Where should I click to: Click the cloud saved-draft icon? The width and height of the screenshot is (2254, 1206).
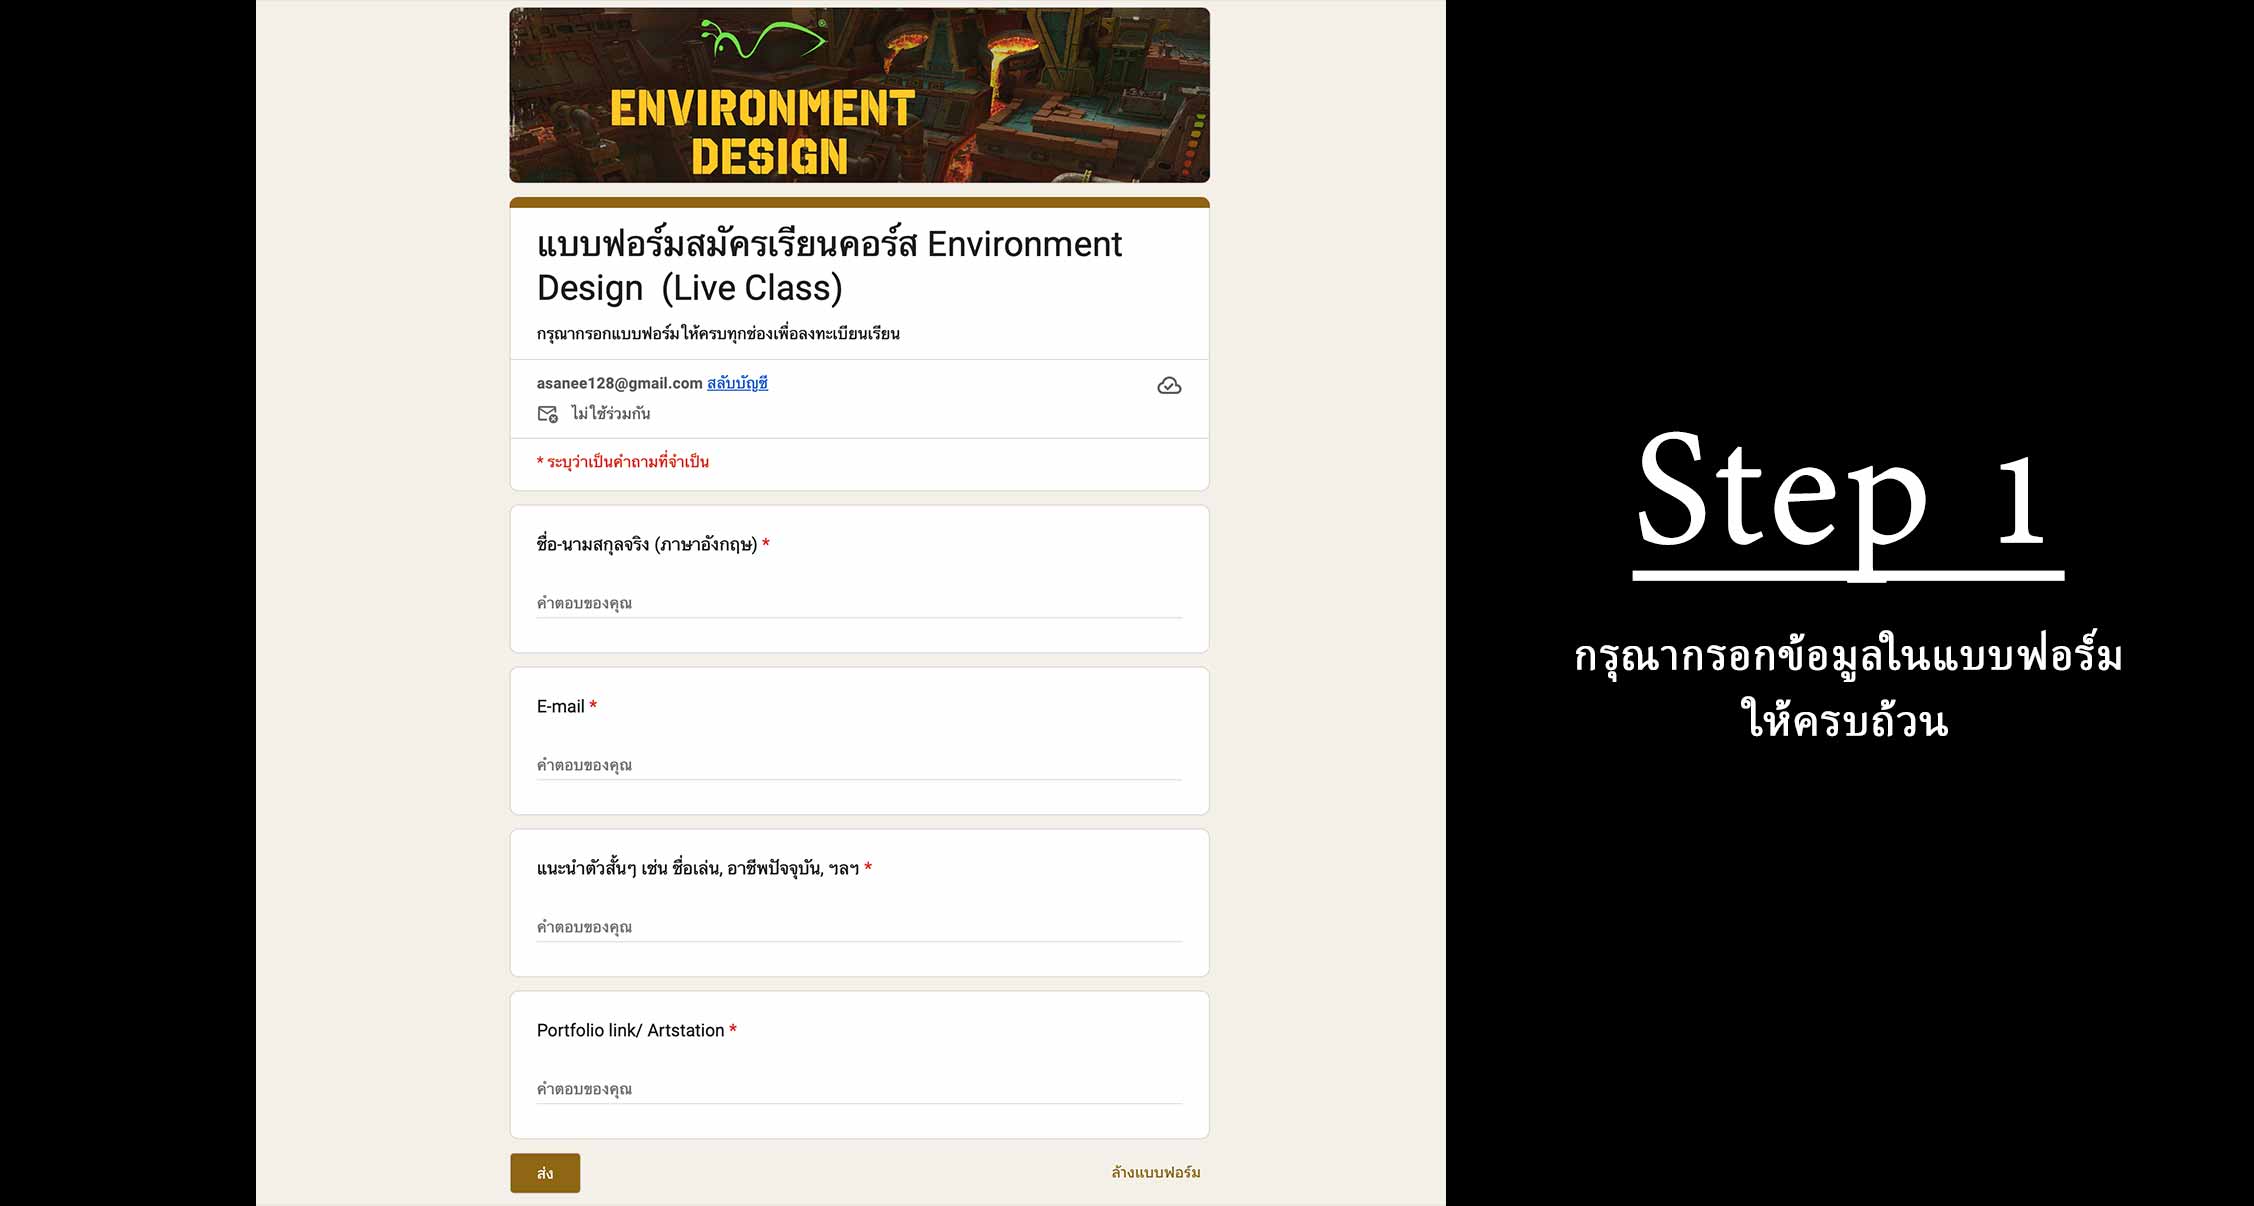1169,386
